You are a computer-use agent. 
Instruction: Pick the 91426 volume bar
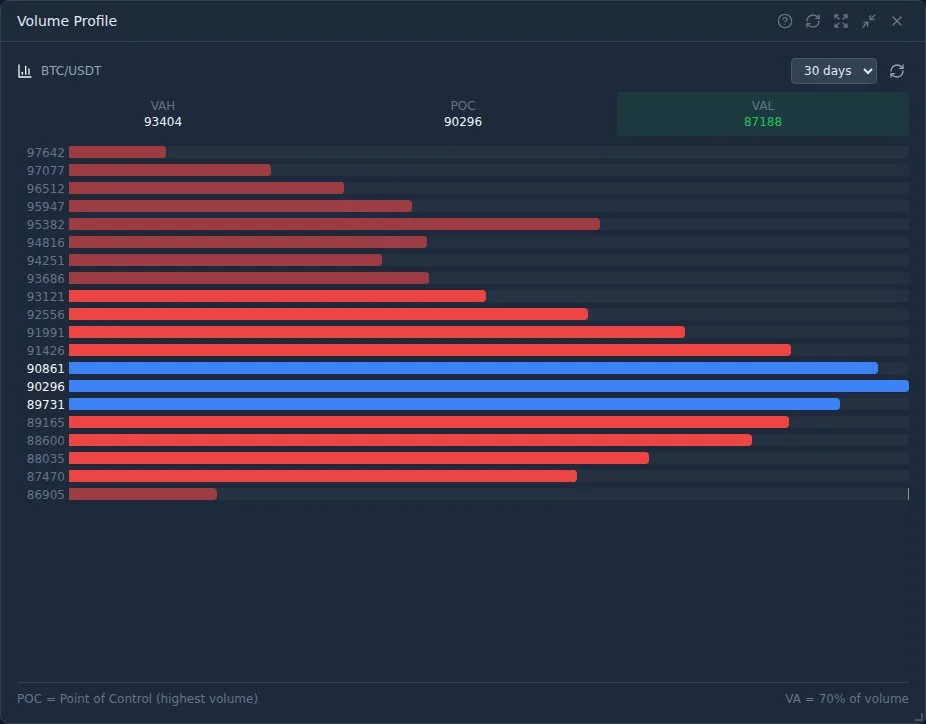tap(430, 350)
